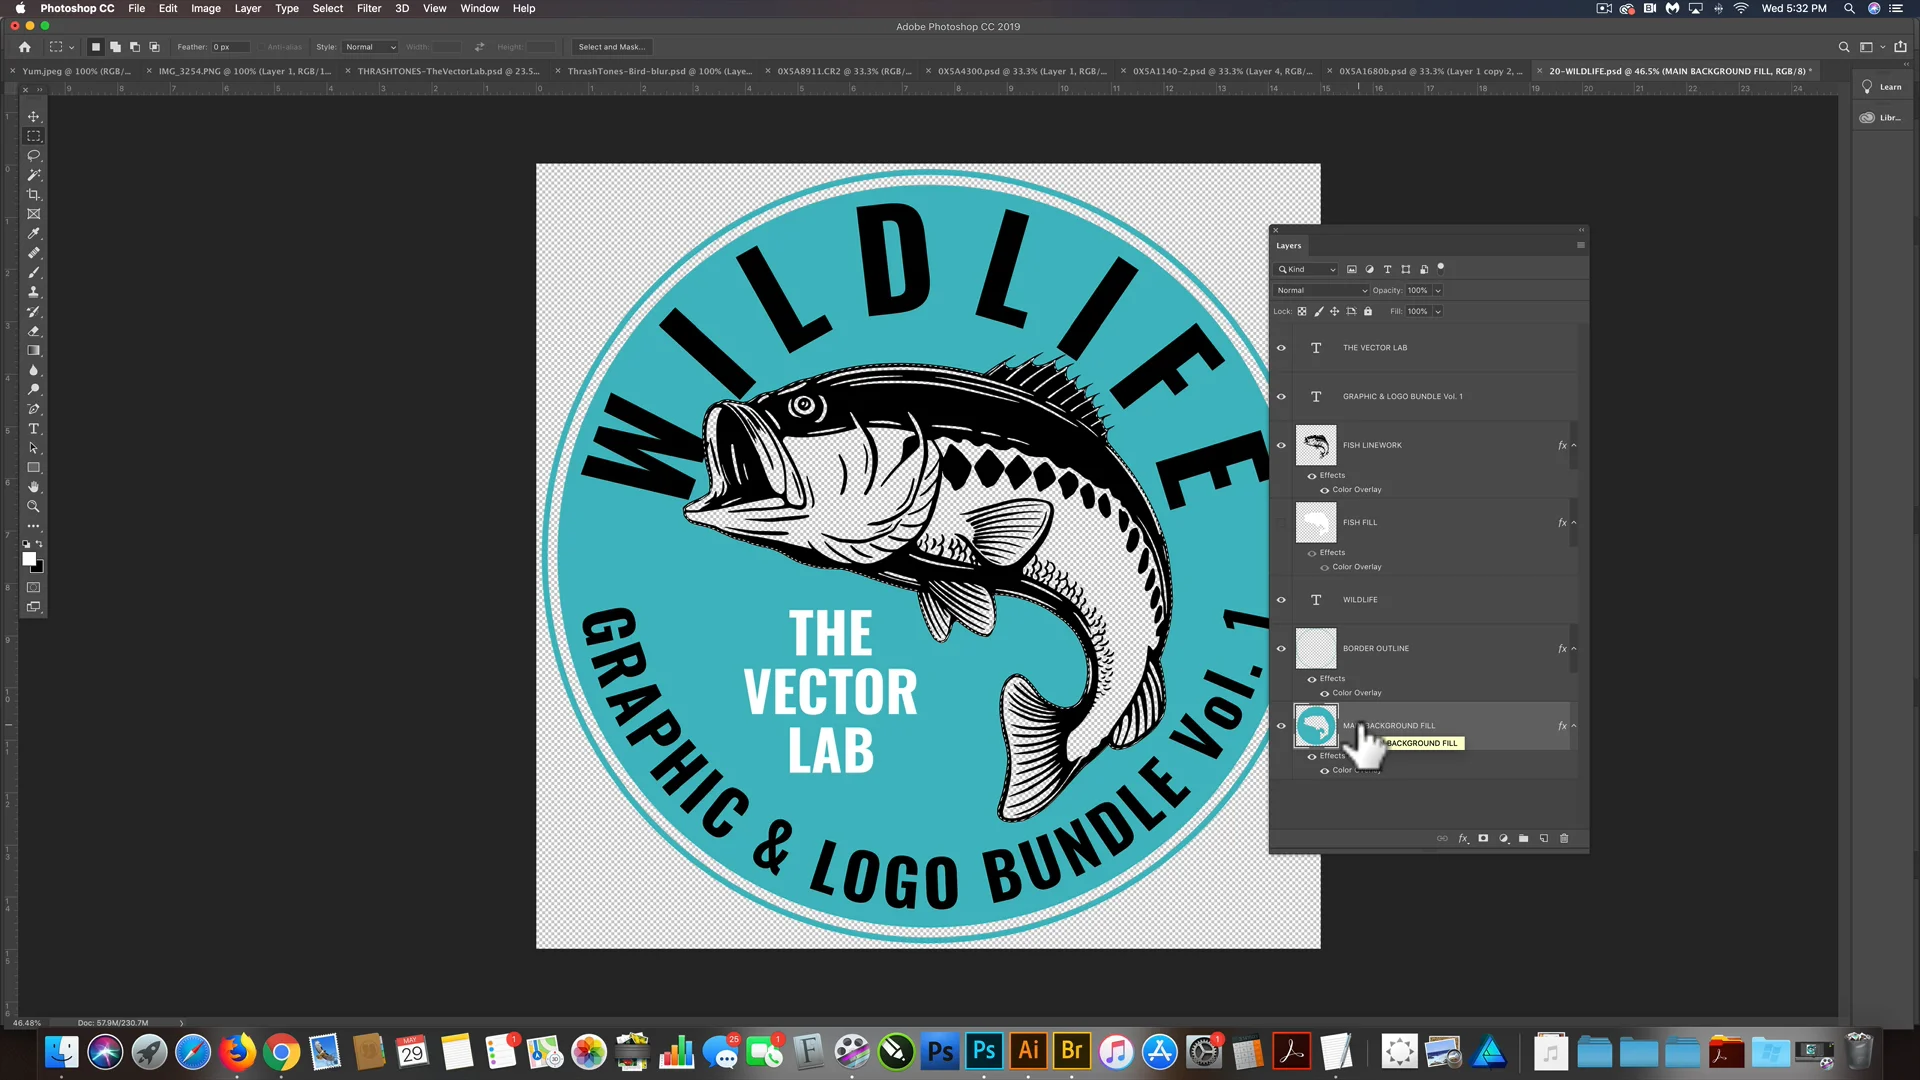This screenshot has height=1080, width=1920.
Task: Activate the Zoom tool
Action: 34,507
